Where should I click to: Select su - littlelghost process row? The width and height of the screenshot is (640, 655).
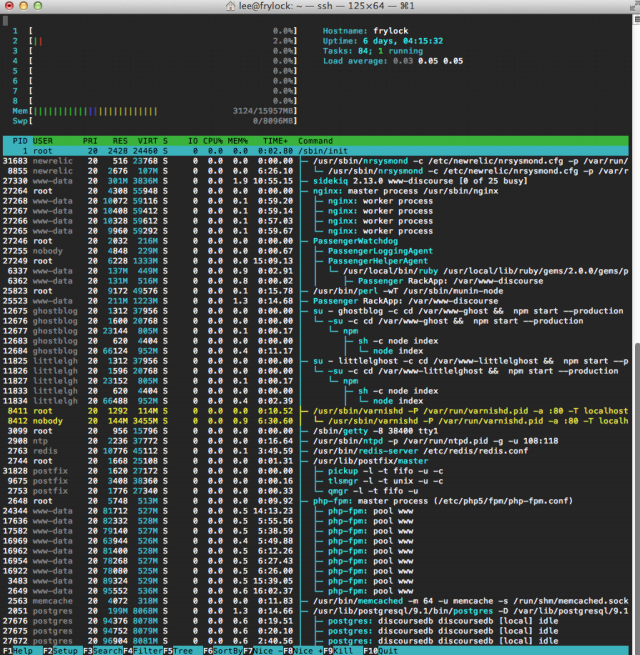[x=315, y=361]
